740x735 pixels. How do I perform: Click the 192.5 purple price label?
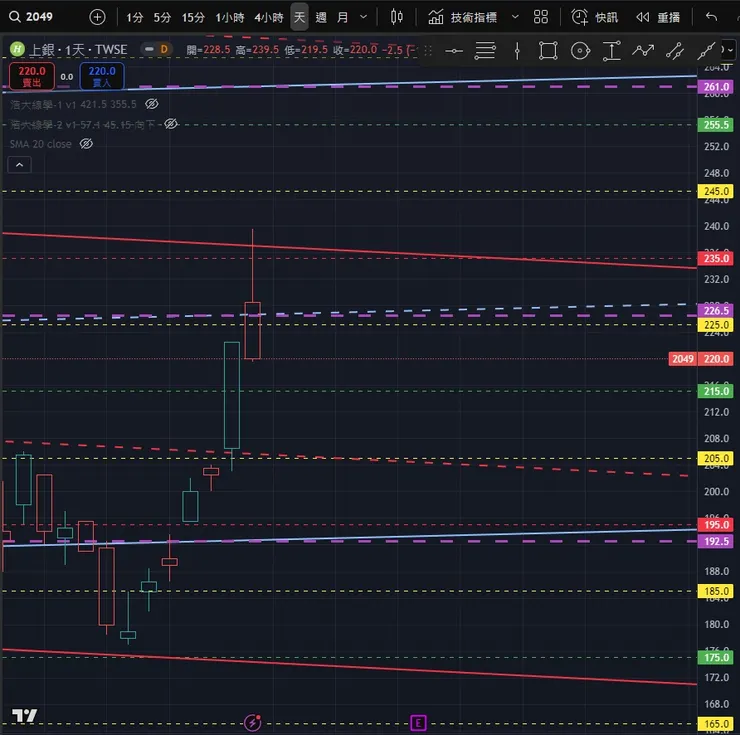715,541
